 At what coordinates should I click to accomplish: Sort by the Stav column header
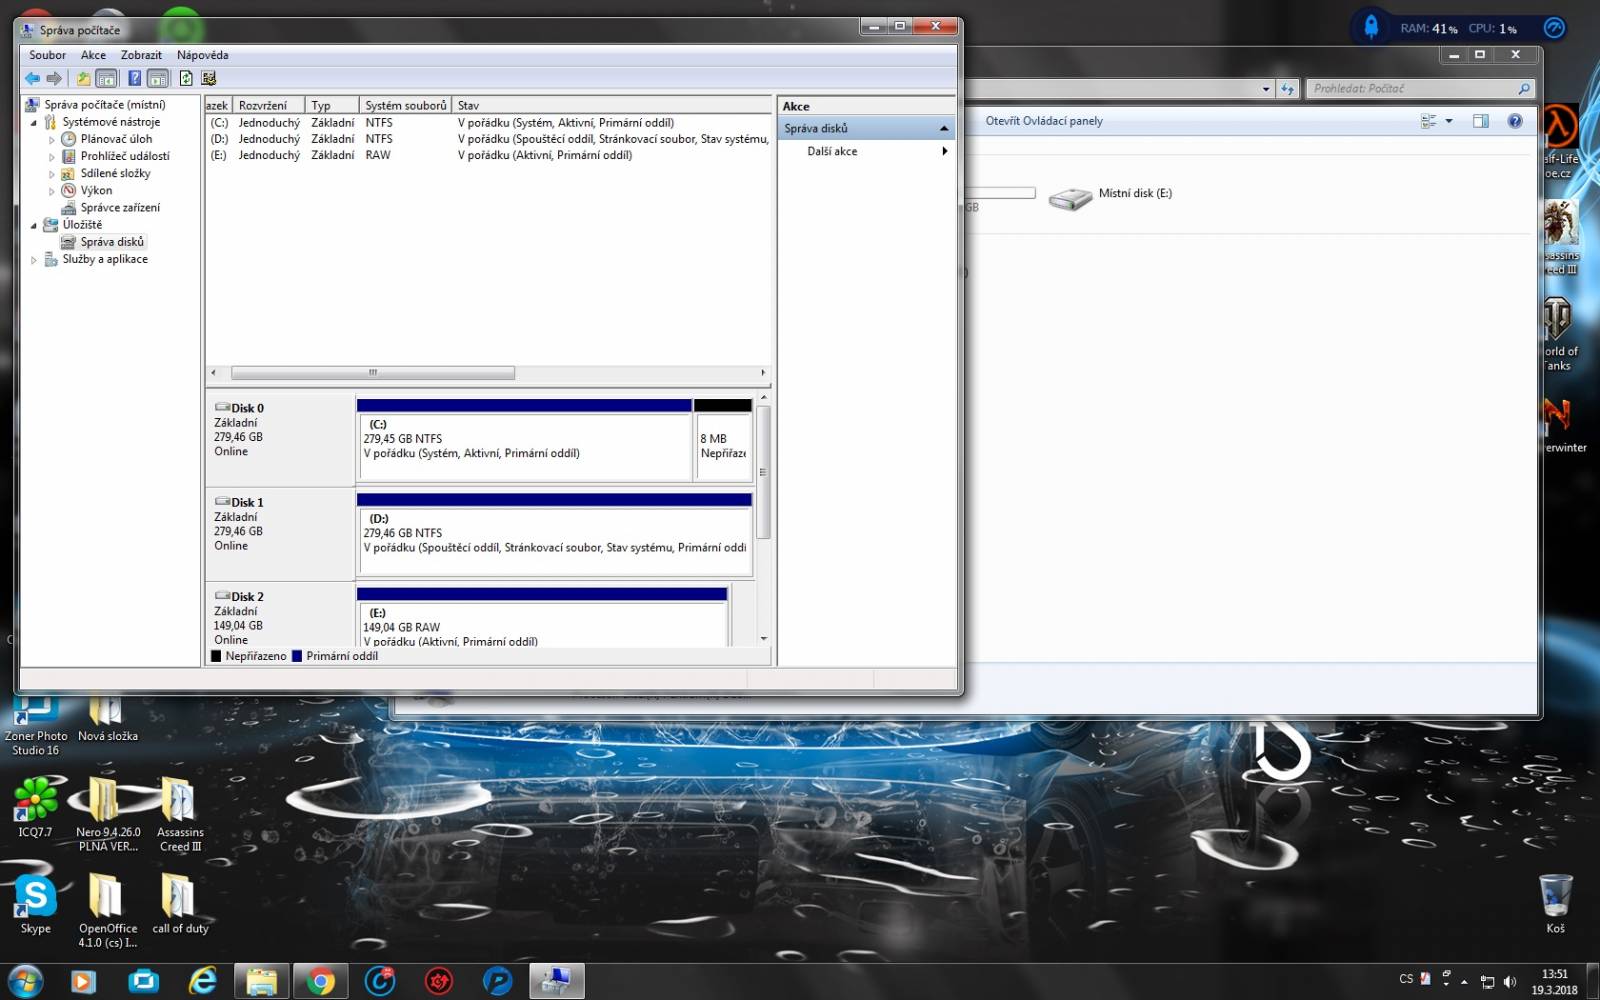click(x=612, y=105)
